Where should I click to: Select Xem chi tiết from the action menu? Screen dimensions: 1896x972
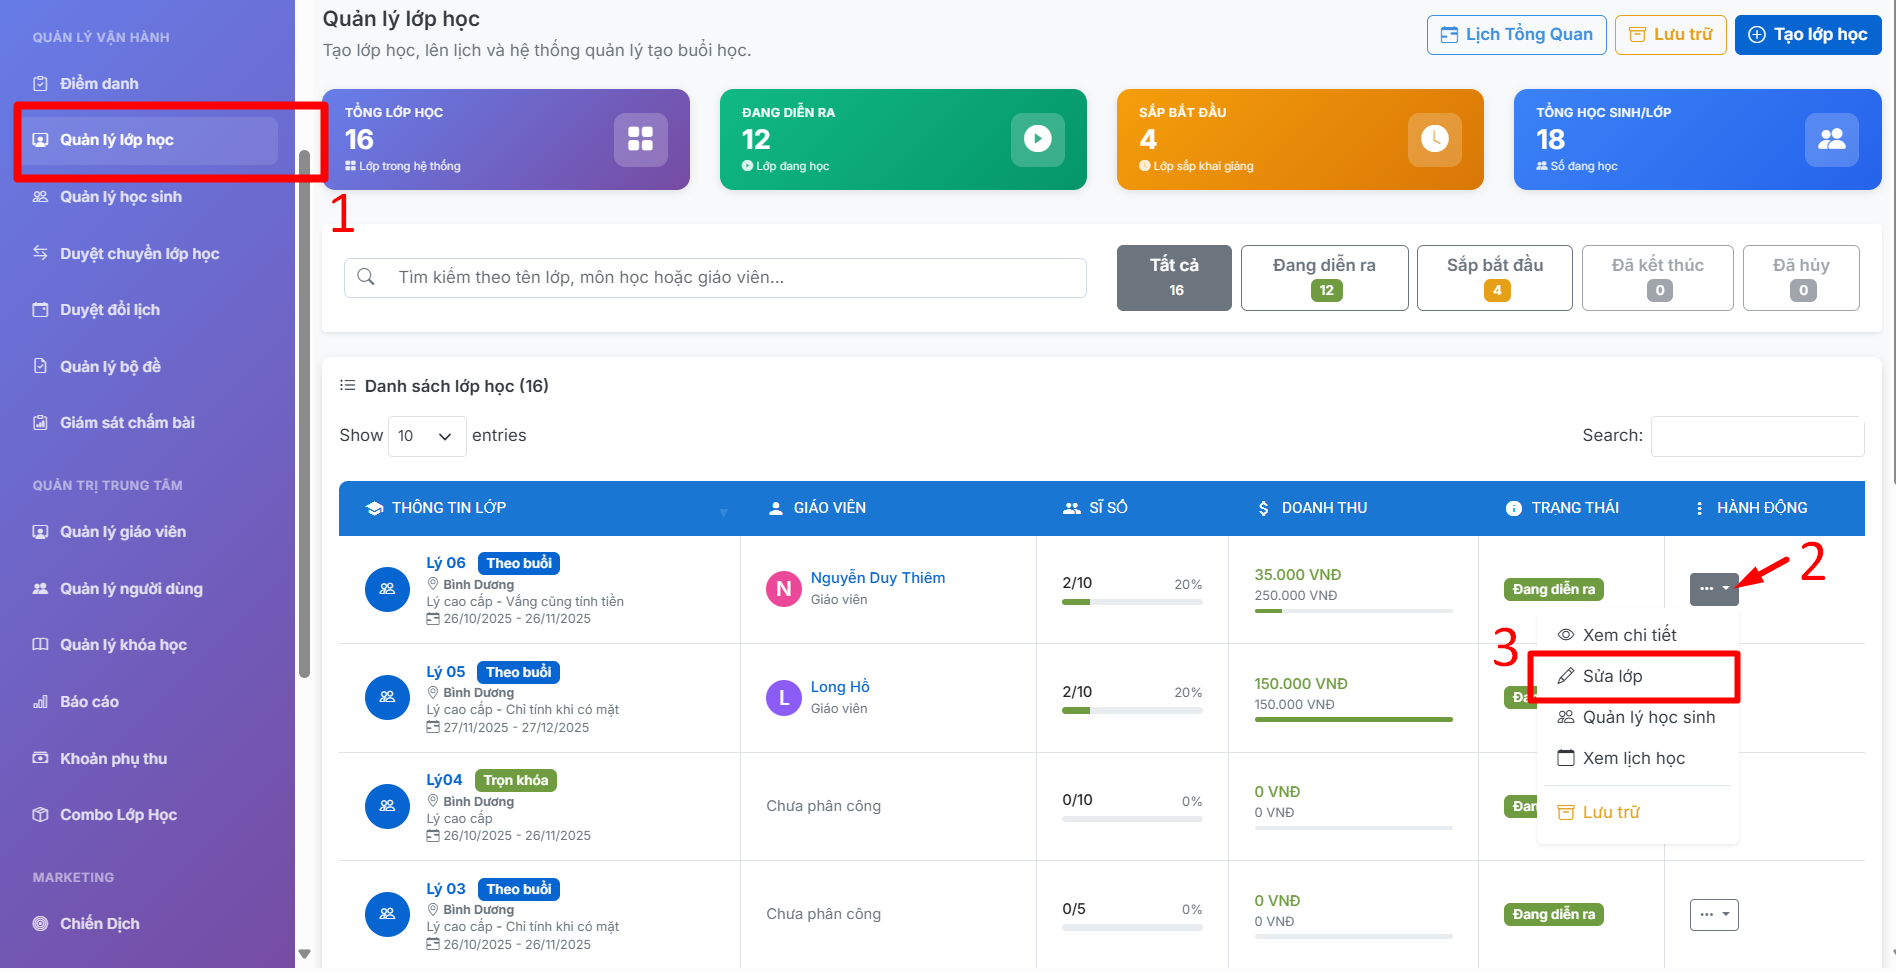point(1629,636)
